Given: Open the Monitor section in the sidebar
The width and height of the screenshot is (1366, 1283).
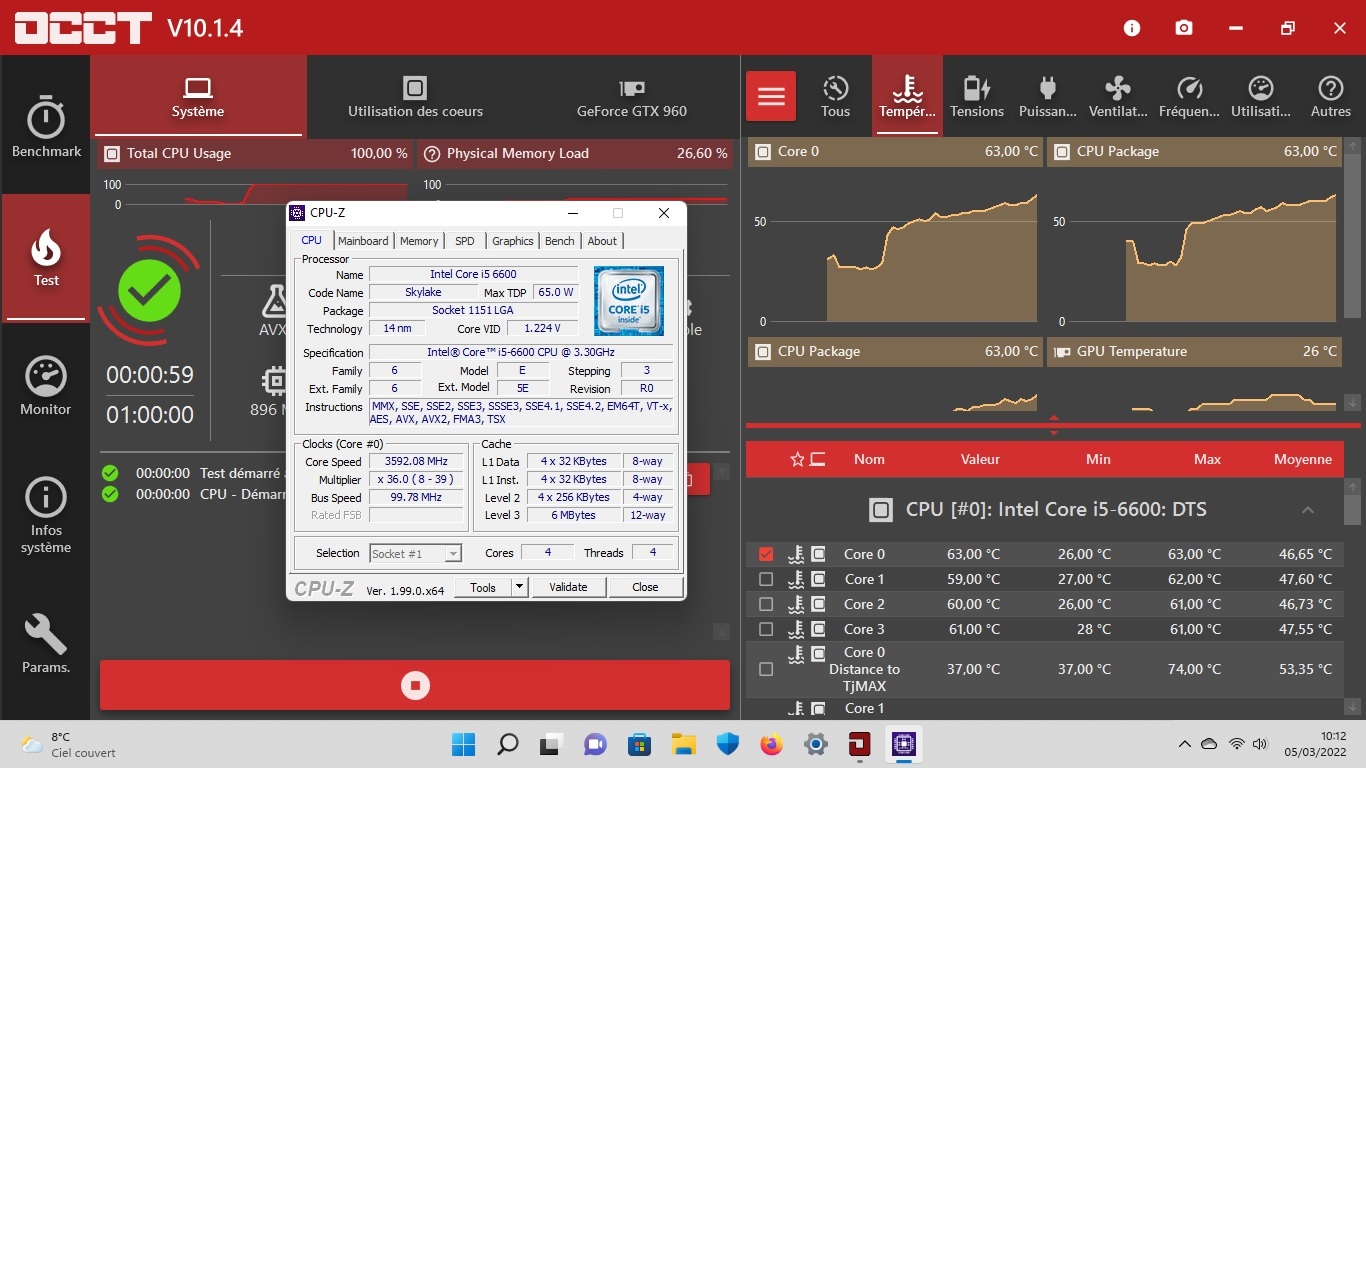Looking at the screenshot, I should pos(46,386).
